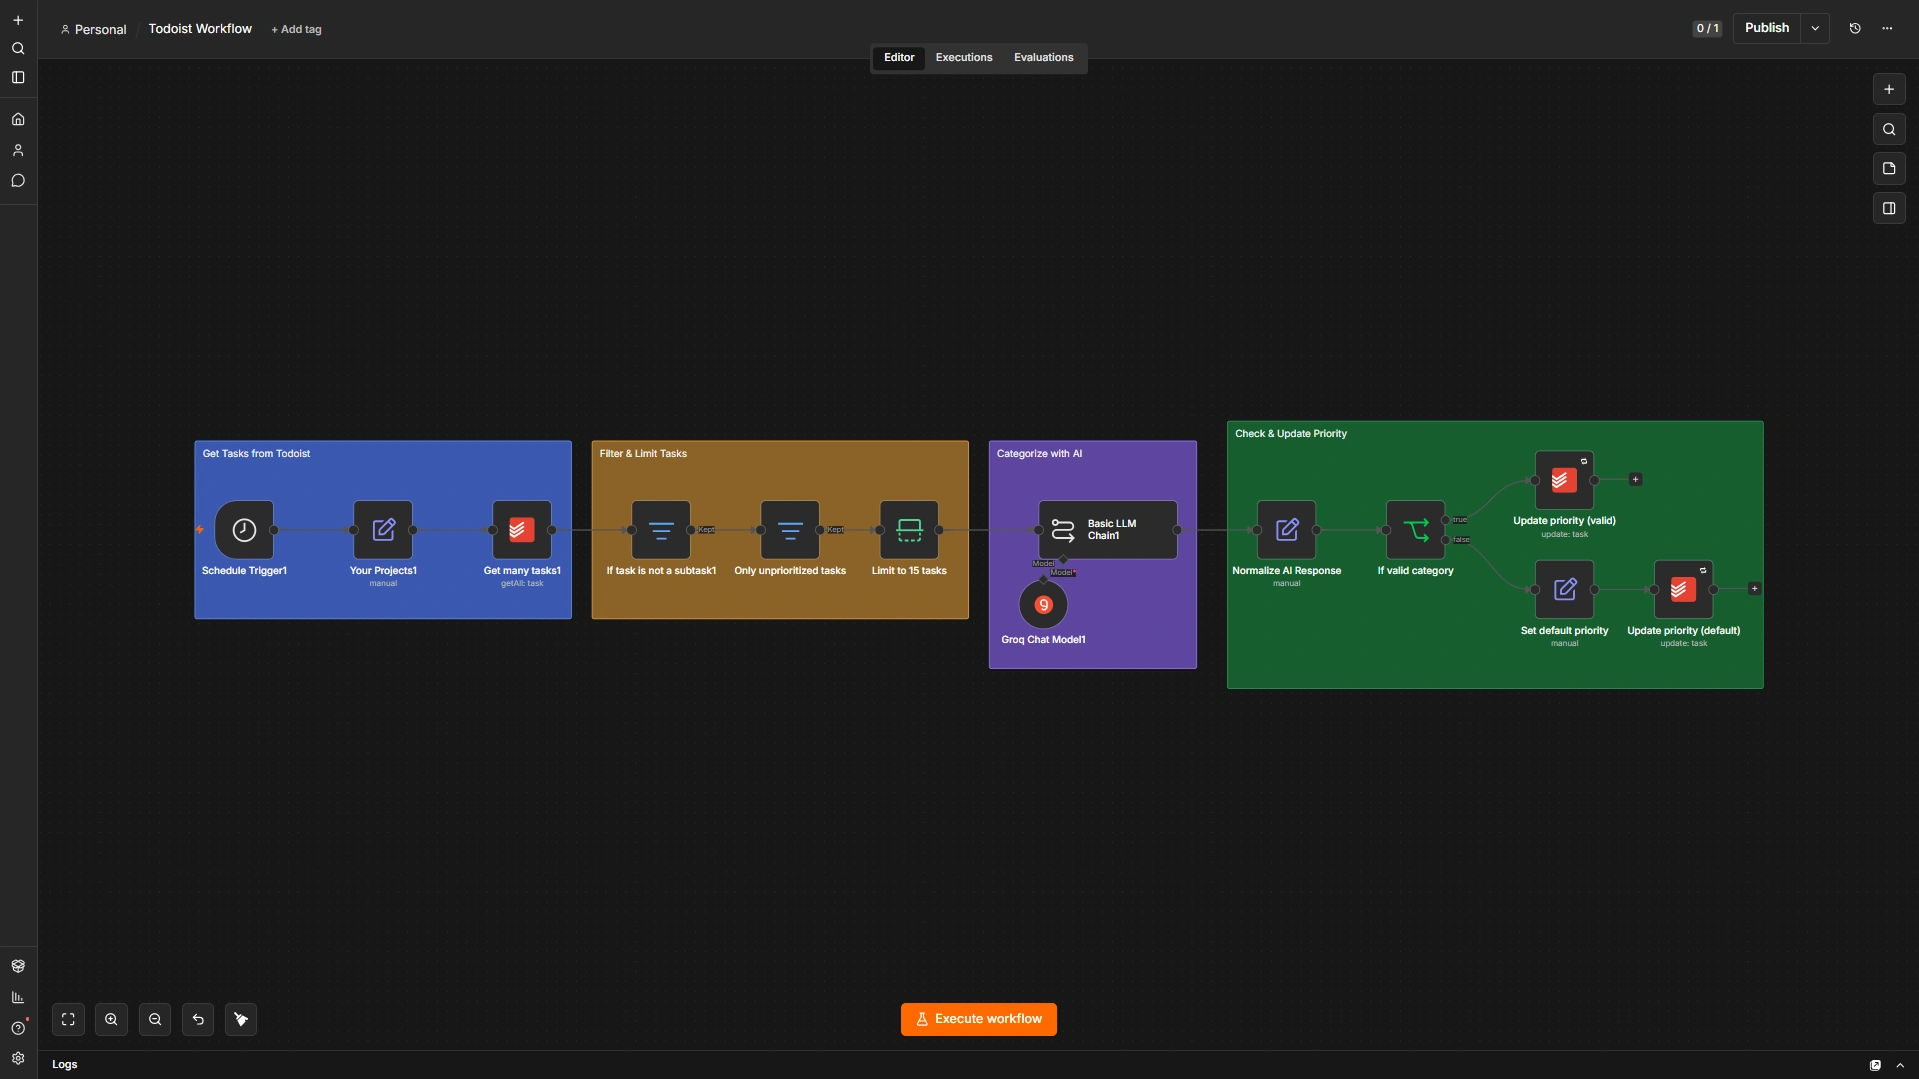The image size is (1919, 1079).
Task: Toggle the right side panel on canvas
Action: point(1889,208)
